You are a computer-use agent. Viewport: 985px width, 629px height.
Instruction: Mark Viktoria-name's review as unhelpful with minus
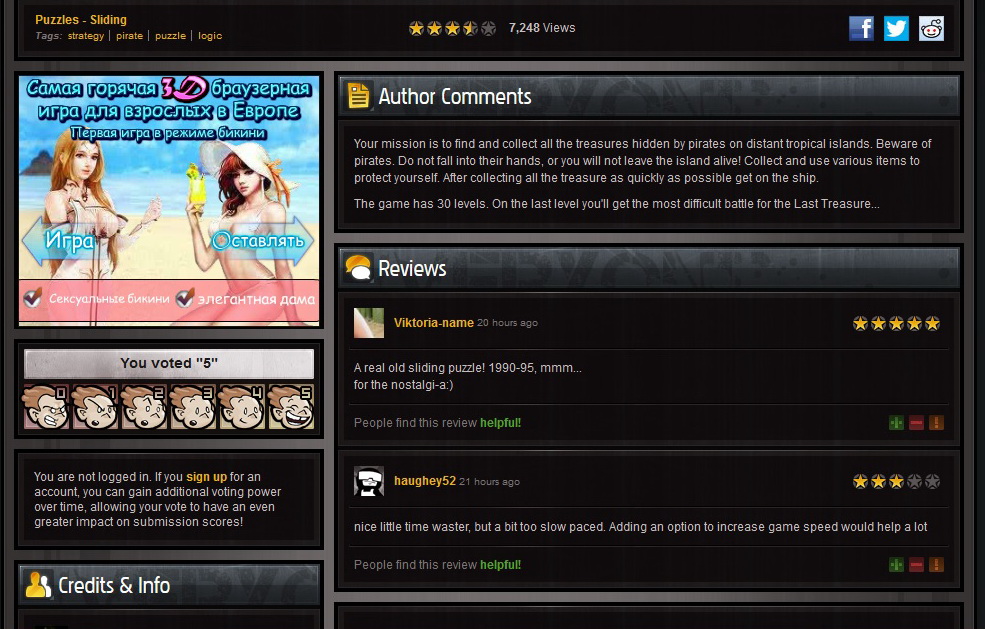[916, 423]
